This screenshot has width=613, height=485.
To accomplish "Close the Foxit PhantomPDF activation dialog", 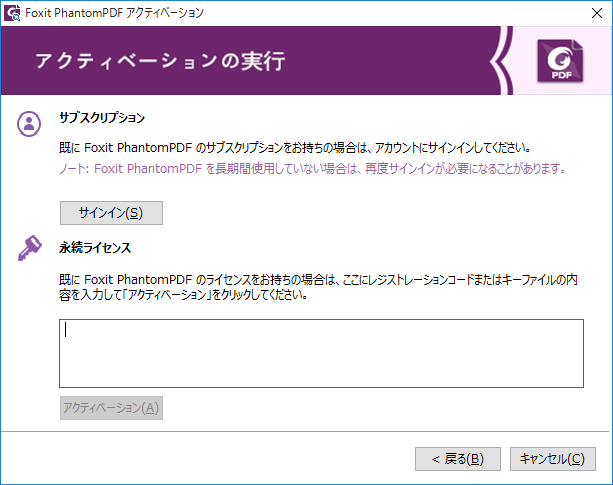I will [597, 13].
